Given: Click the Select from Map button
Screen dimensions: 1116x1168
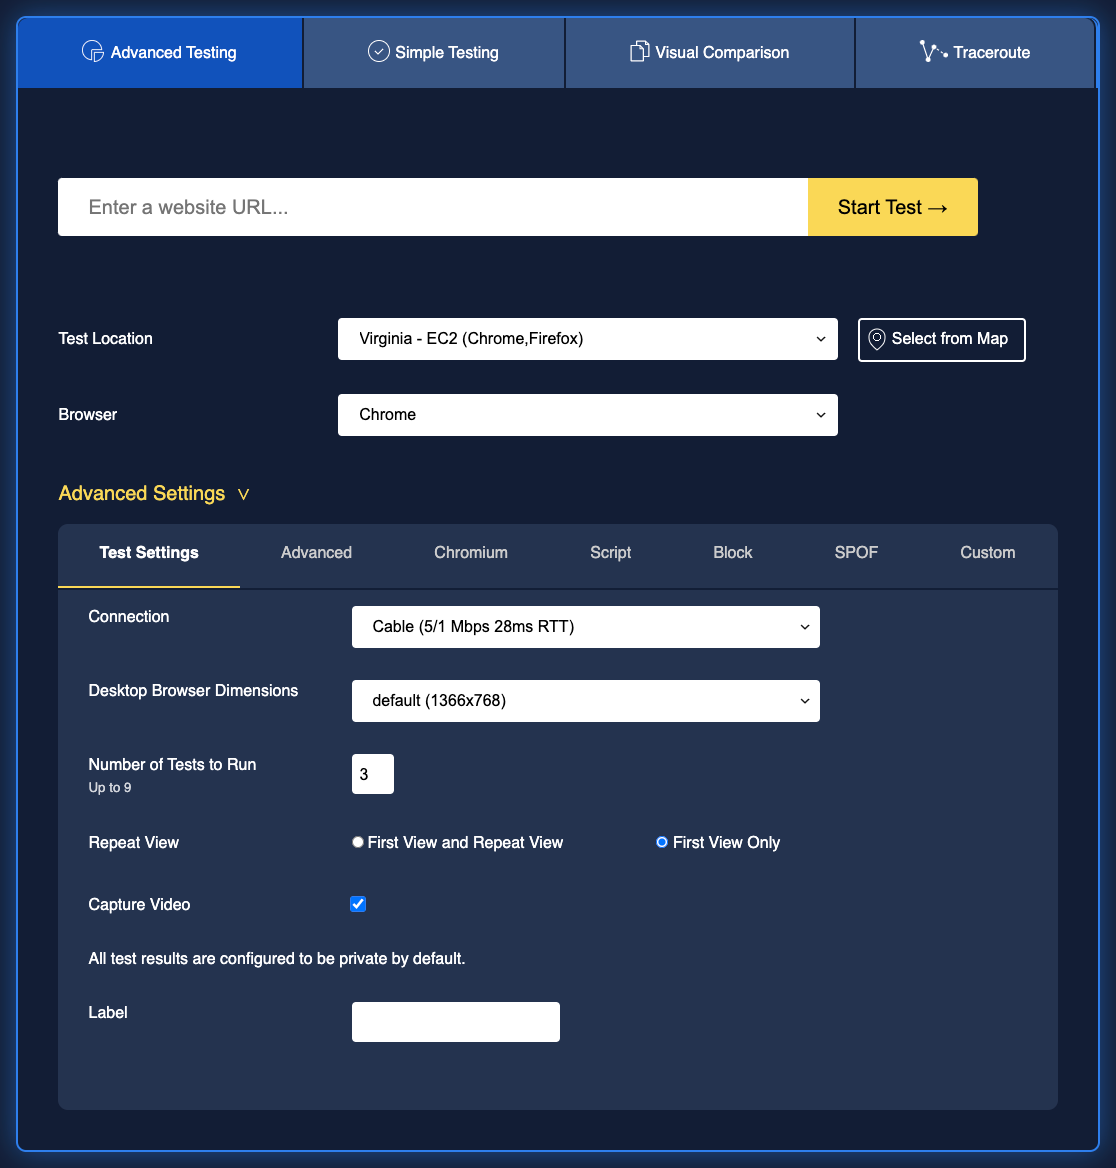Looking at the screenshot, I should [x=941, y=339].
